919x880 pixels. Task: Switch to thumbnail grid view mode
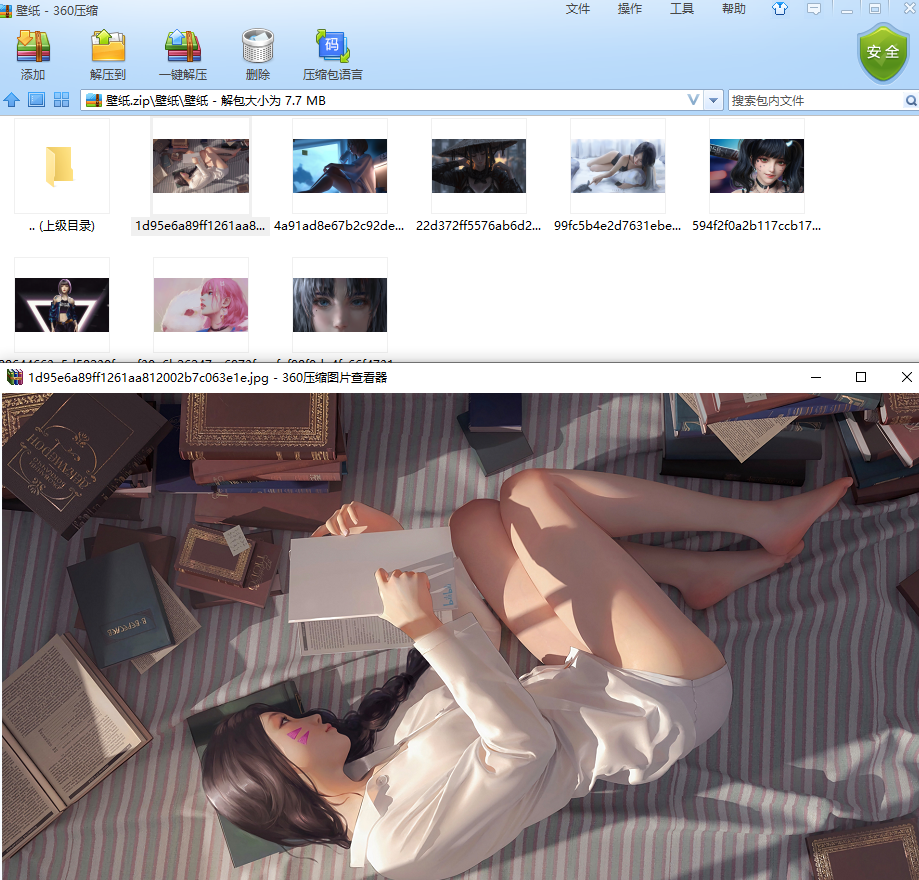(x=61, y=100)
